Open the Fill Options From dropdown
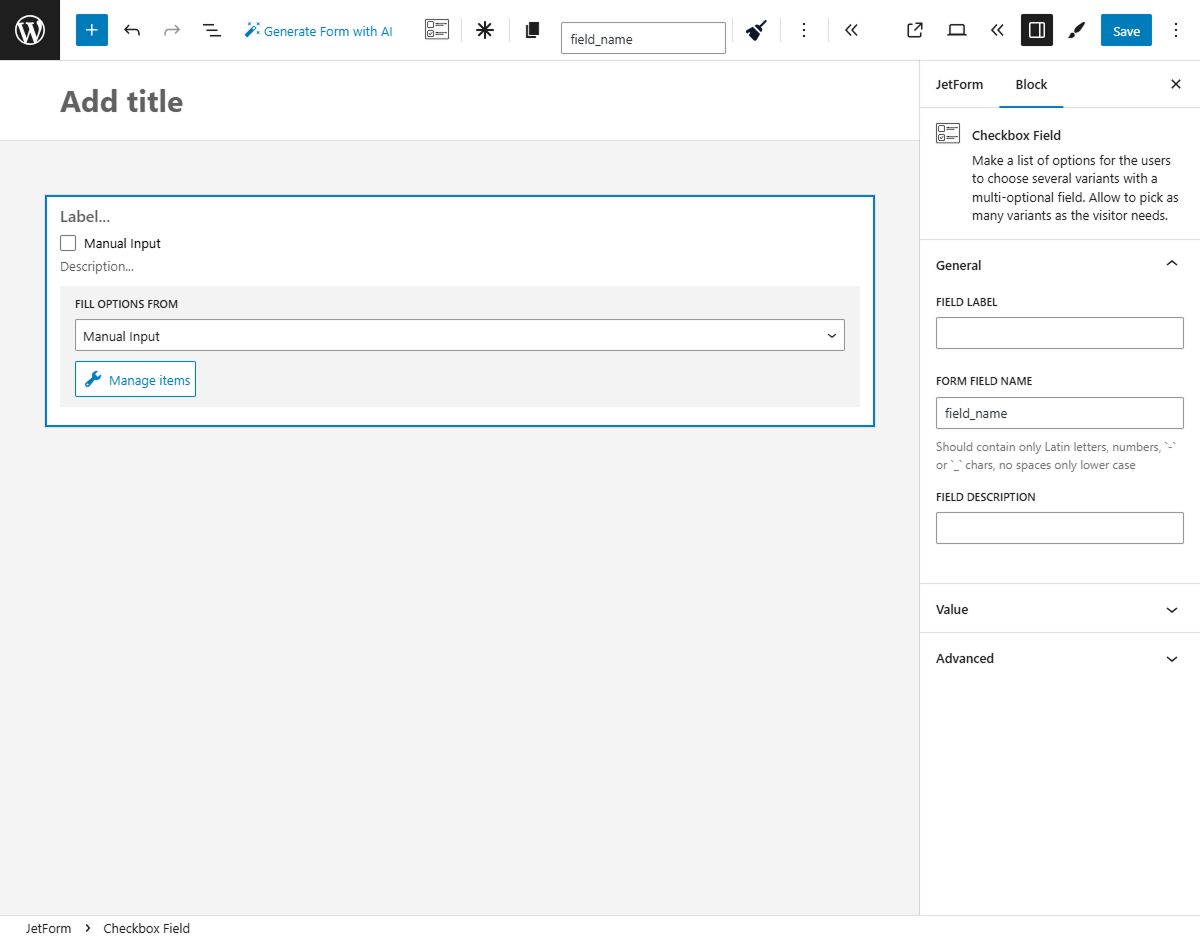This screenshot has height=940, width=1200. click(x=460, y=335)
